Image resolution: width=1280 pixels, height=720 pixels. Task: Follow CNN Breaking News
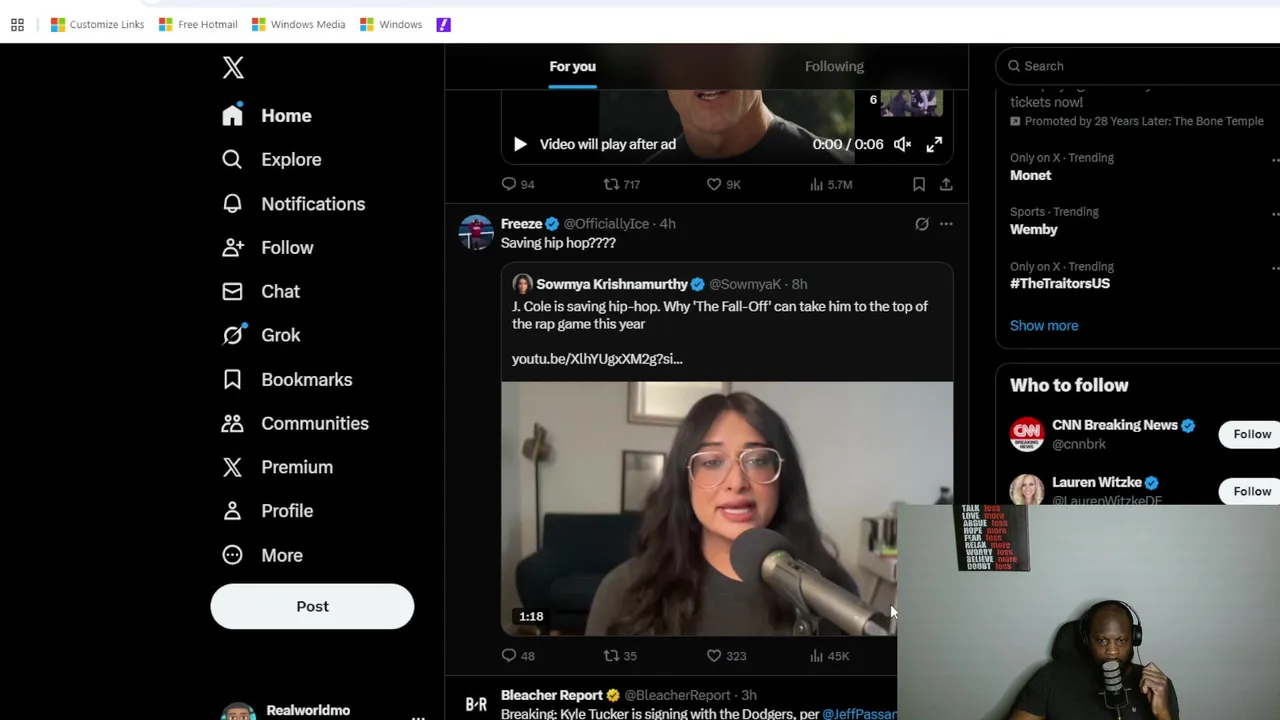pos(1251,434)
